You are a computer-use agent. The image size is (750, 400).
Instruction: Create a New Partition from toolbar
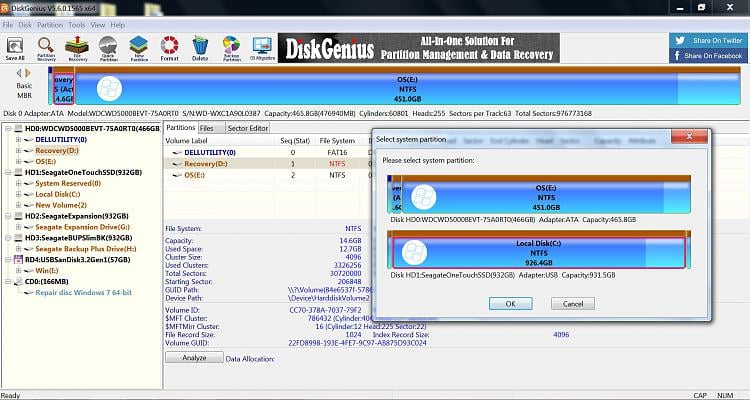point(139,49)
